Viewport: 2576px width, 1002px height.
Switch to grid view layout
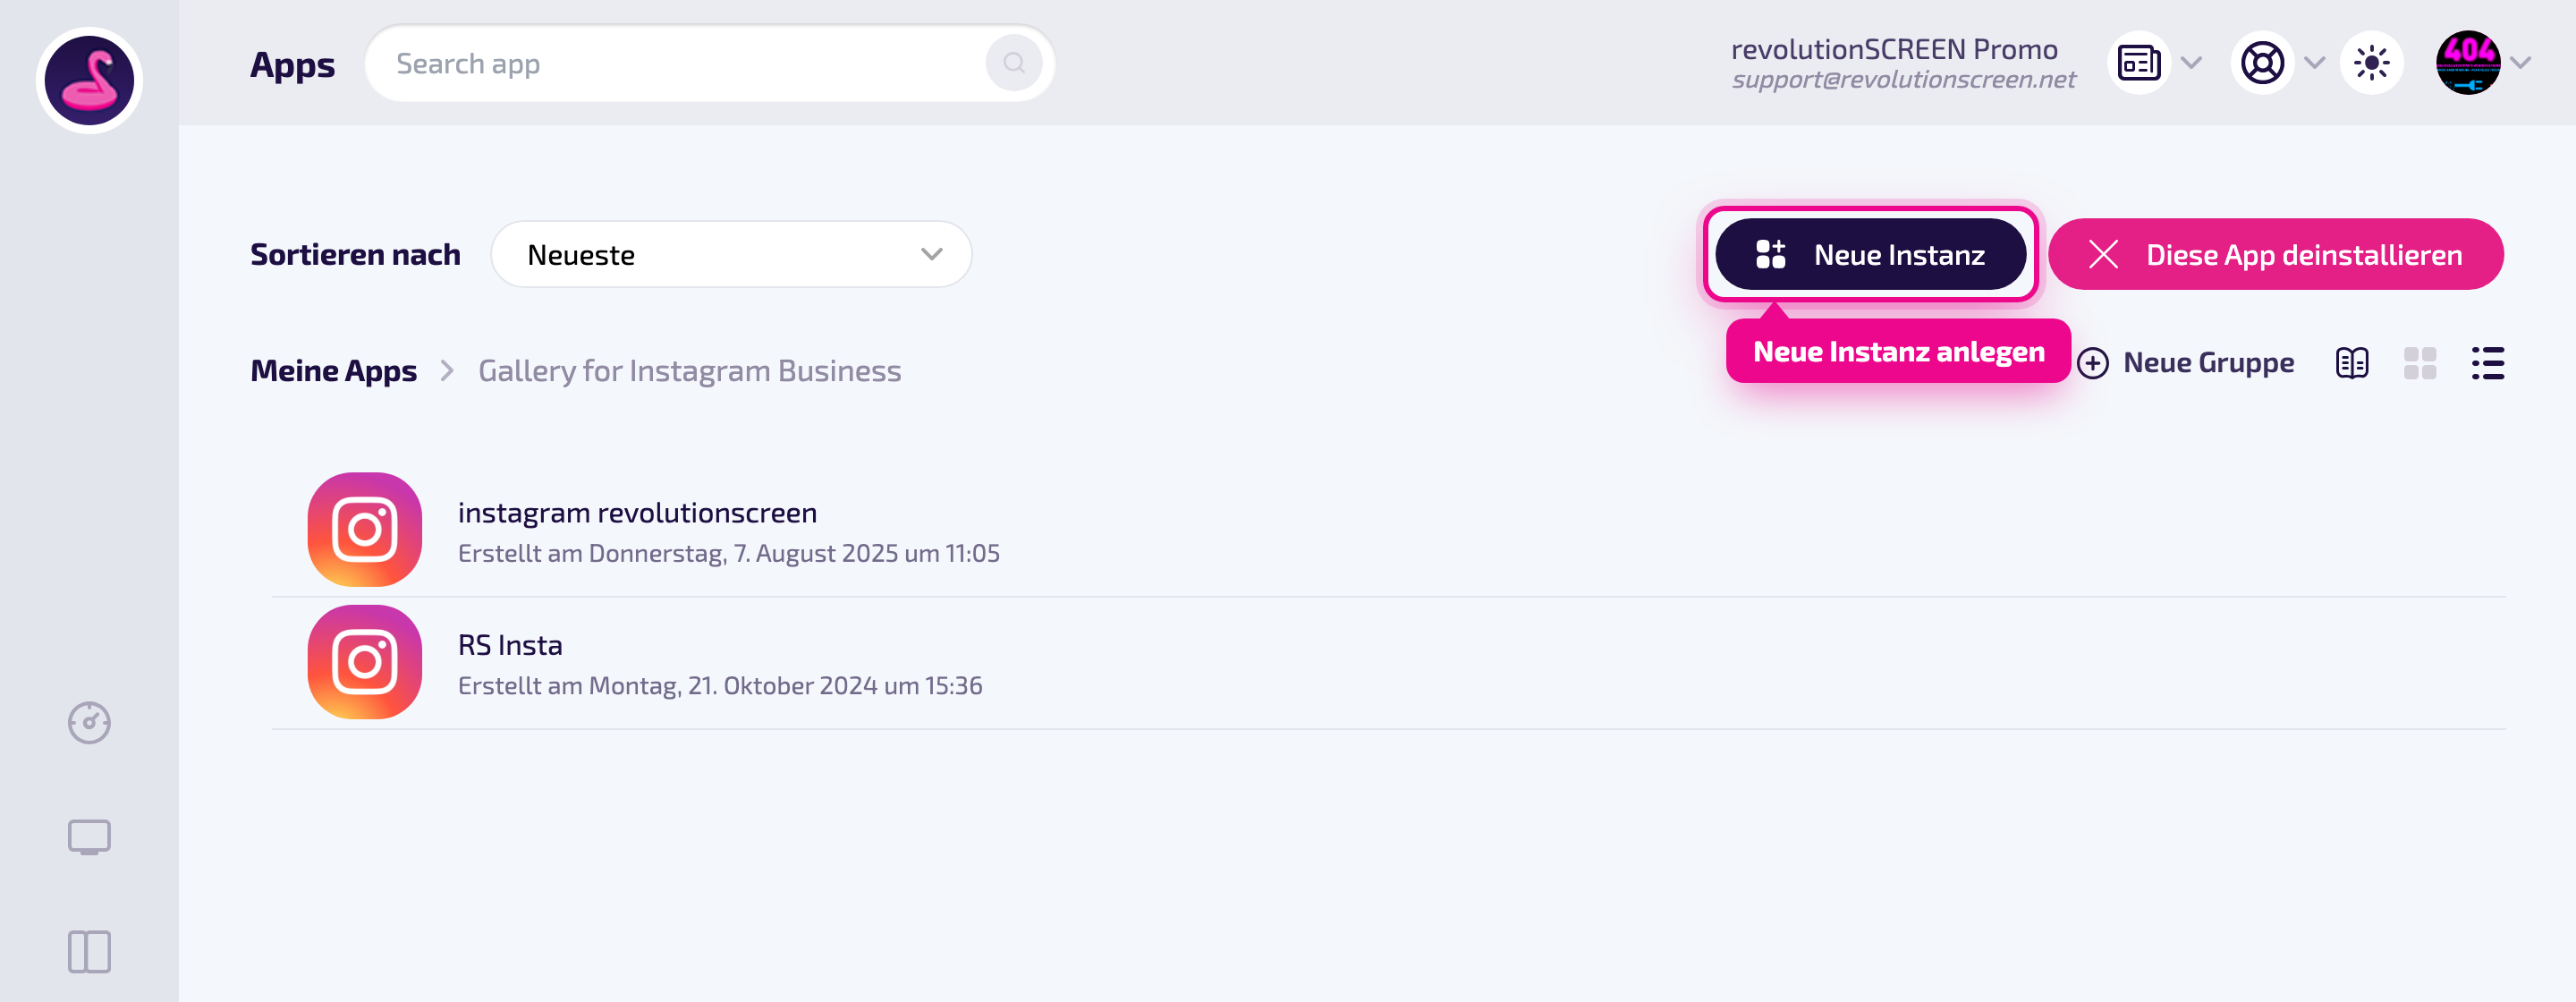pyautogui.click(x=2419, y=363)
